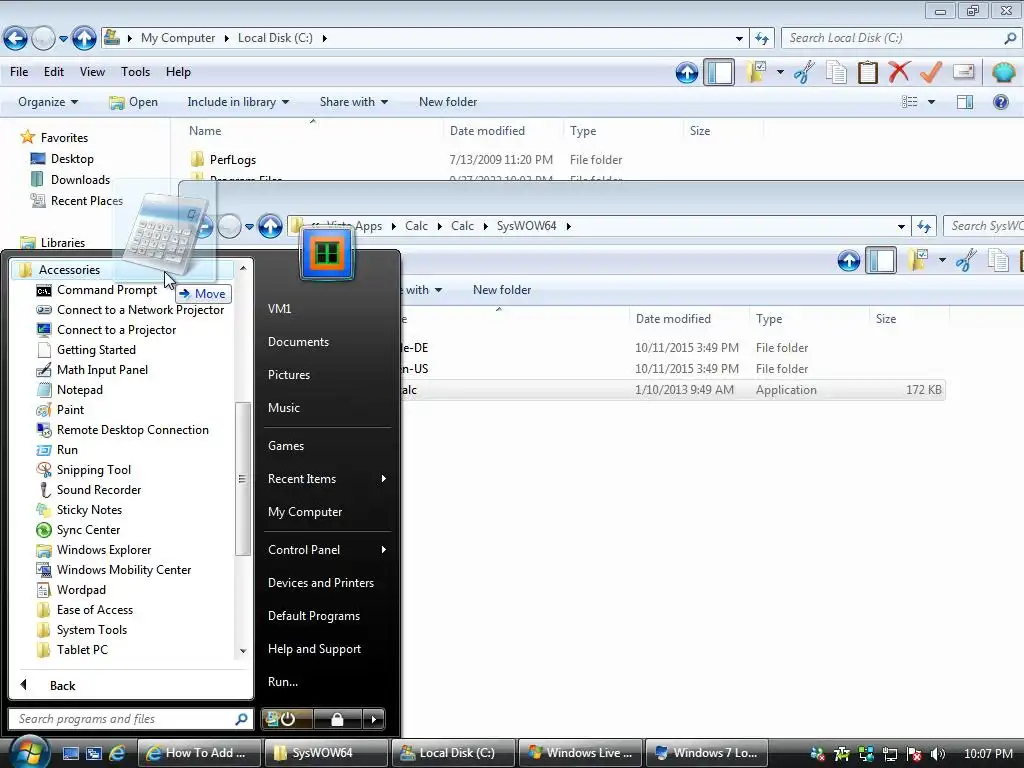Select the PerfLogs folder

pos(232,159)
